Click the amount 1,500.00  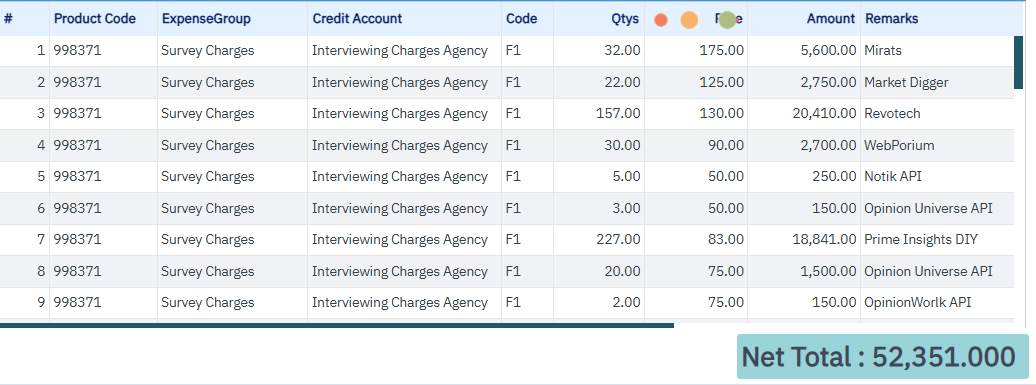828,271
